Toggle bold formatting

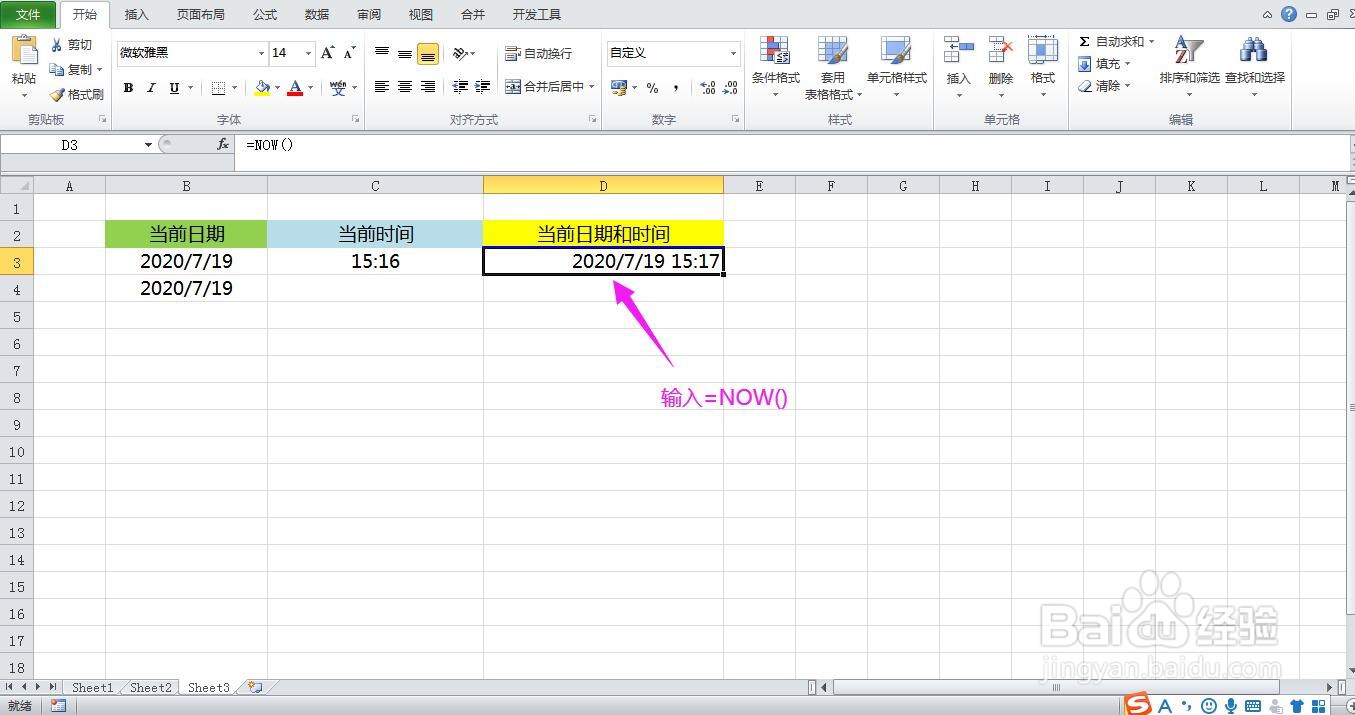point(128,88)
